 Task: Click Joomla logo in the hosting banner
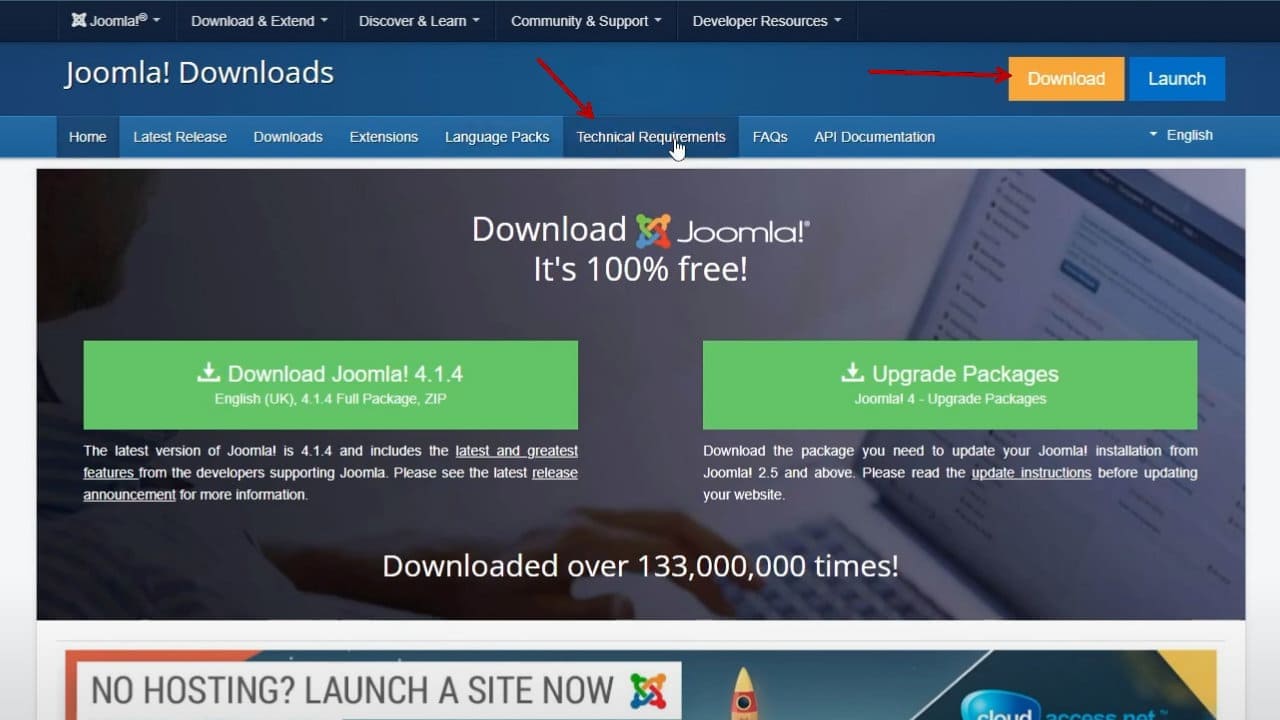coord(648,691)
